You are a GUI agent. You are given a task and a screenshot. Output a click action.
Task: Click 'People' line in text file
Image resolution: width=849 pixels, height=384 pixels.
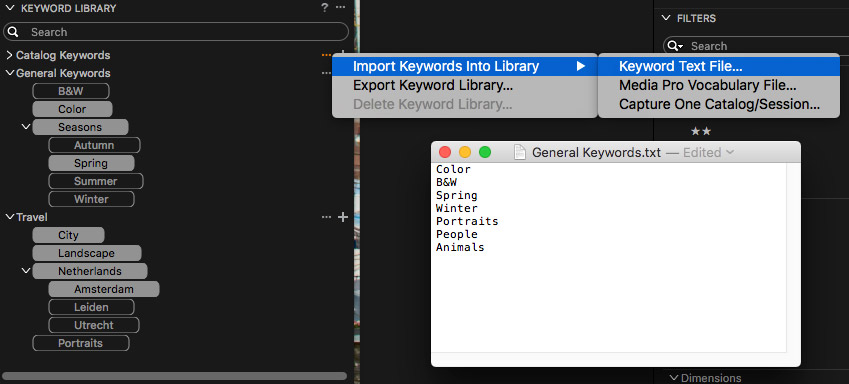point(456,234)
